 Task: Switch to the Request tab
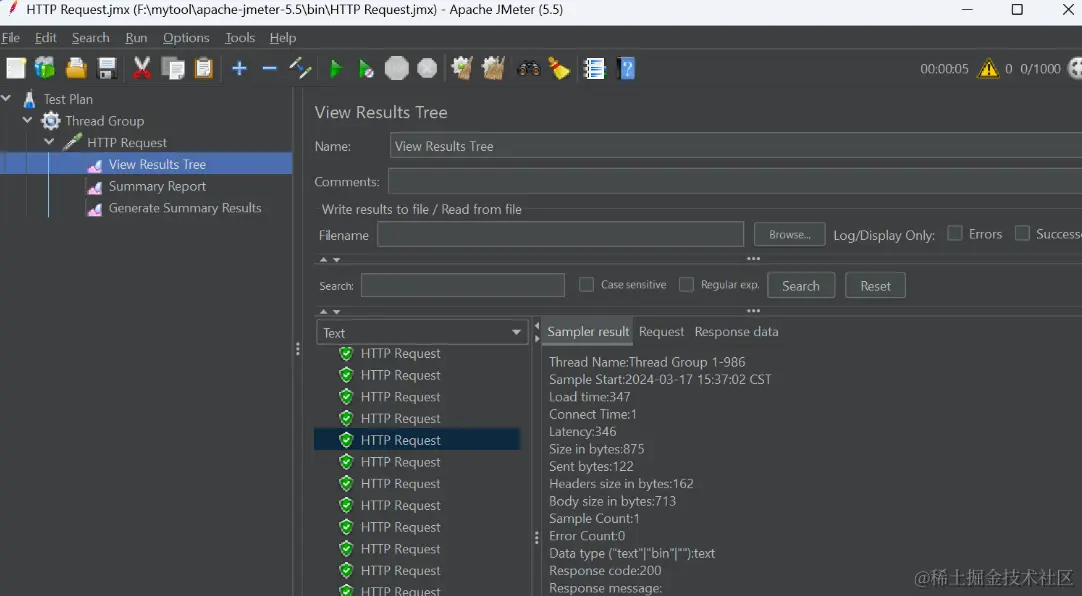tap(661, 332)
